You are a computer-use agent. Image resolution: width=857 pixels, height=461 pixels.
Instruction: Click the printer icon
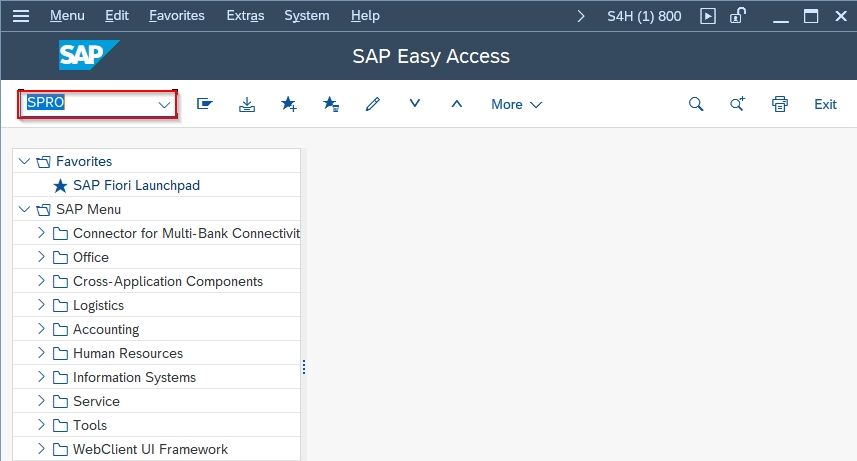[780, 104]
